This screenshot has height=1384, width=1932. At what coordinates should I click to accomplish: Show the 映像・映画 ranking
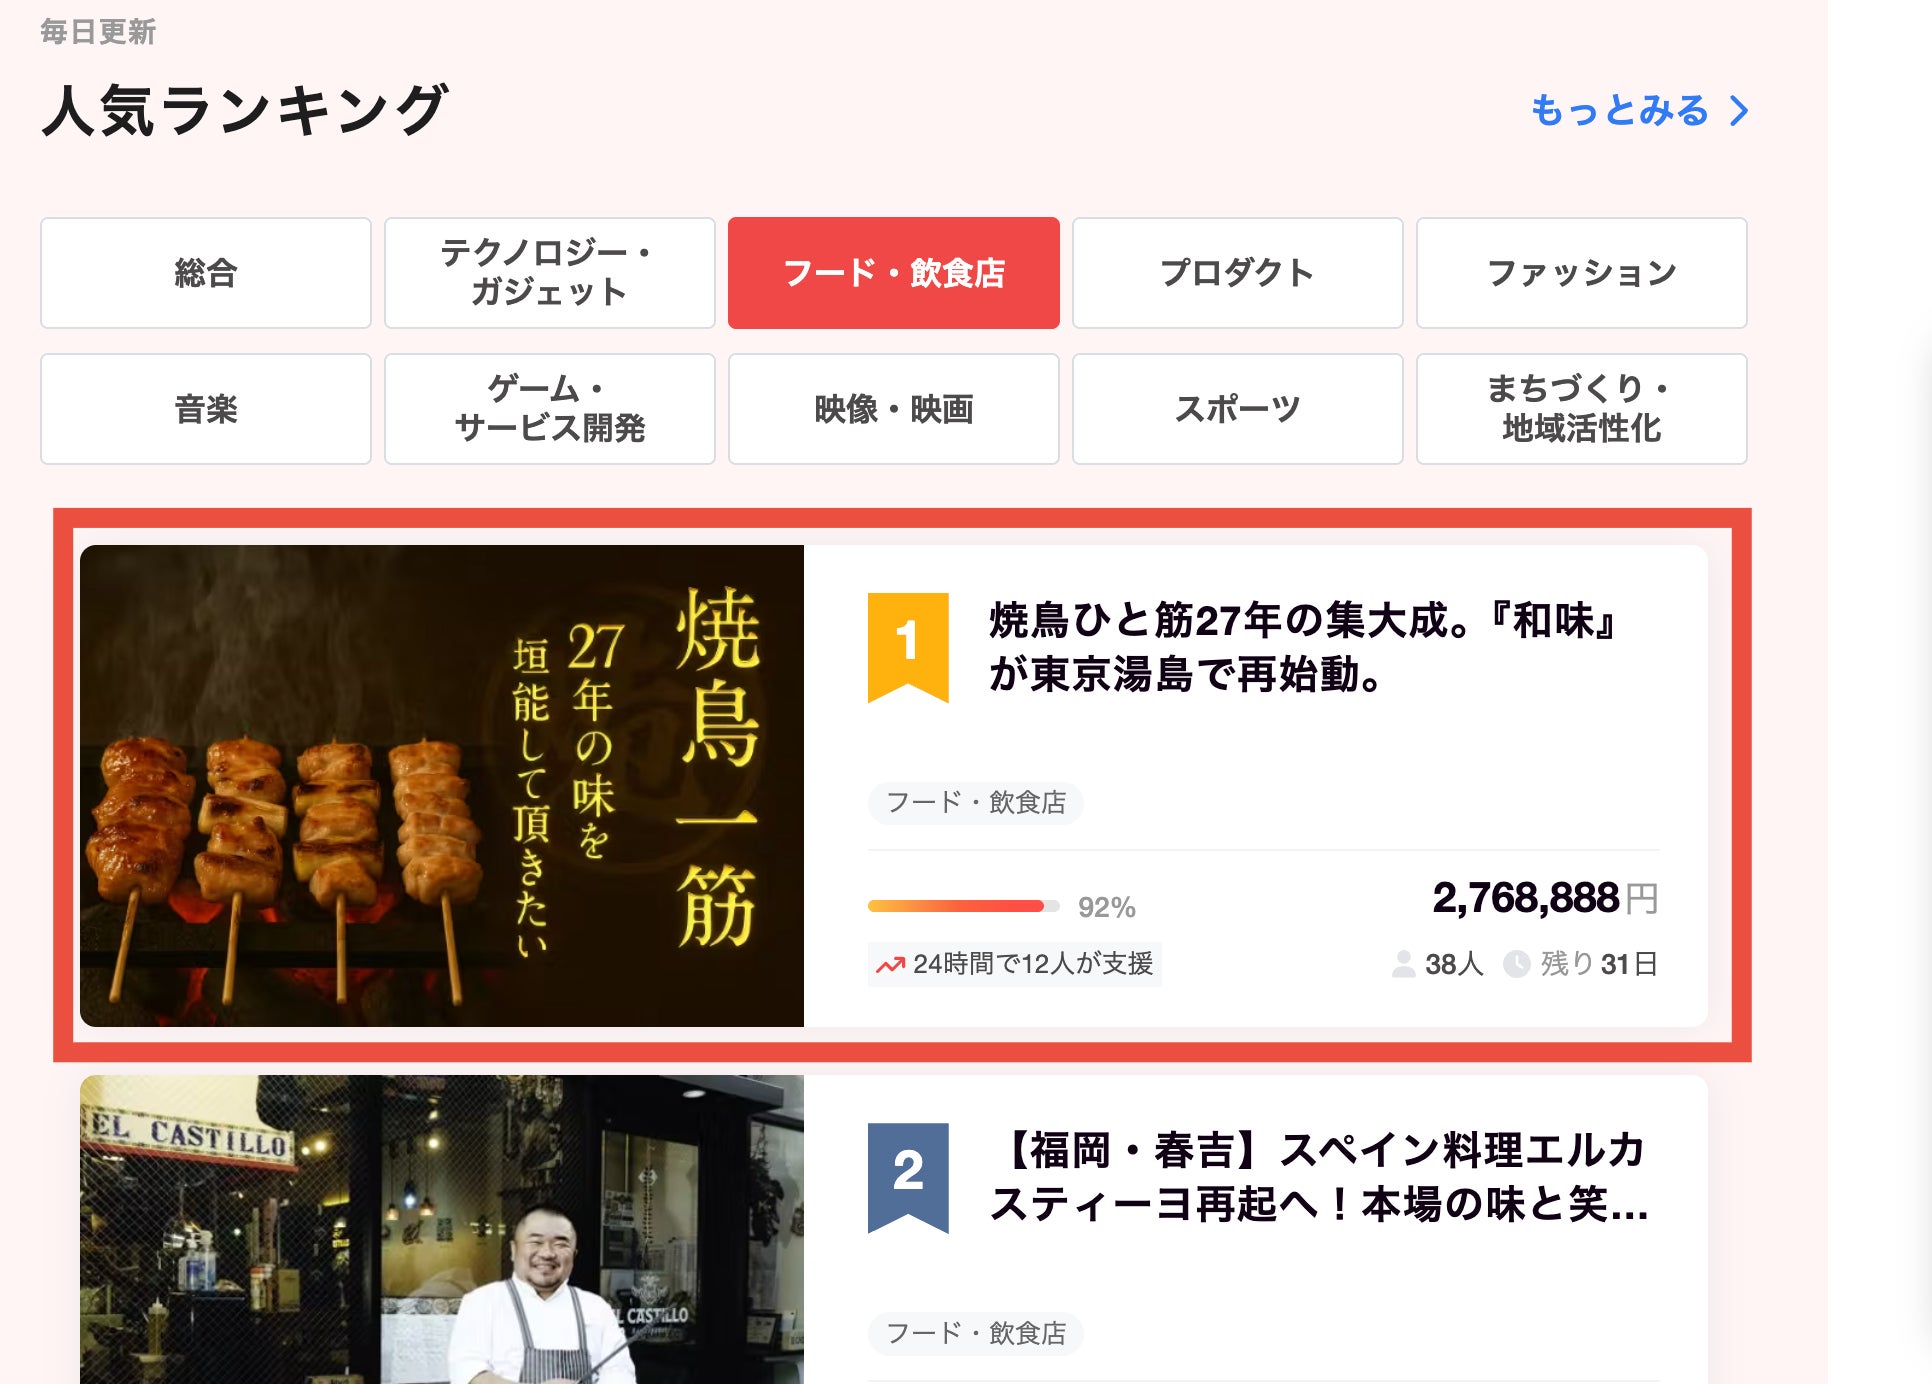point(894,409)
